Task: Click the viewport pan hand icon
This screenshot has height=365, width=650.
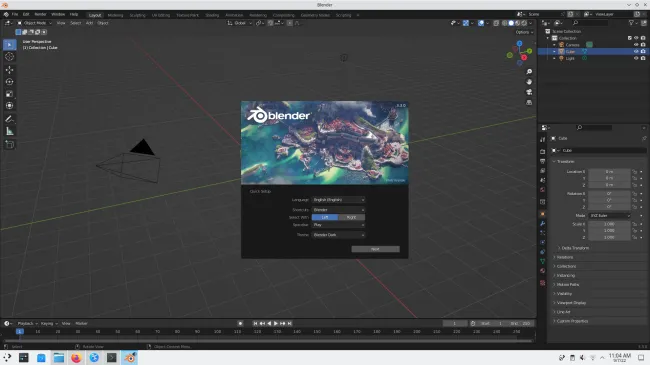Action: [529, 82]
